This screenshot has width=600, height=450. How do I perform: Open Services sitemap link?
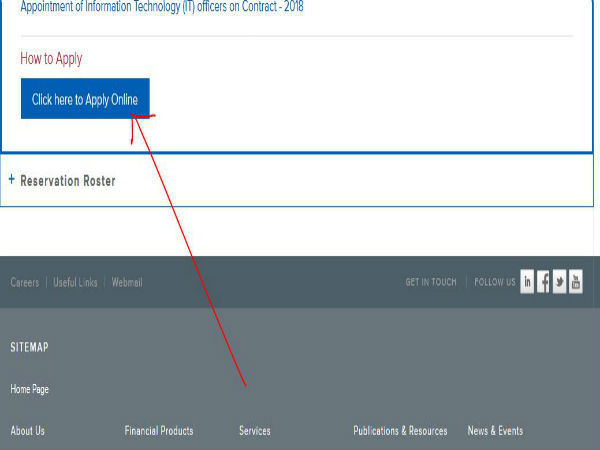(255, 430)
